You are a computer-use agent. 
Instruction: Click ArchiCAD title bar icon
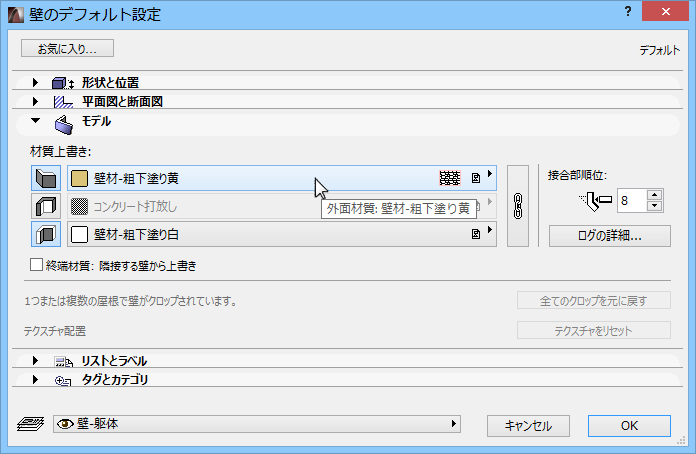(16, 15)
